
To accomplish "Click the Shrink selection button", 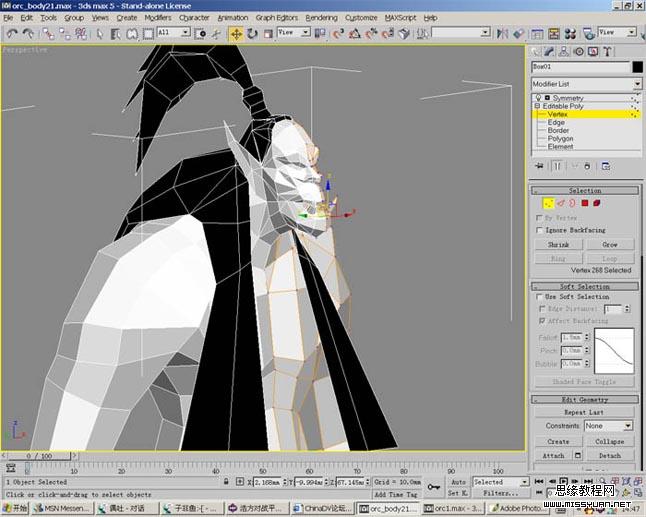I will click(559, 245).
